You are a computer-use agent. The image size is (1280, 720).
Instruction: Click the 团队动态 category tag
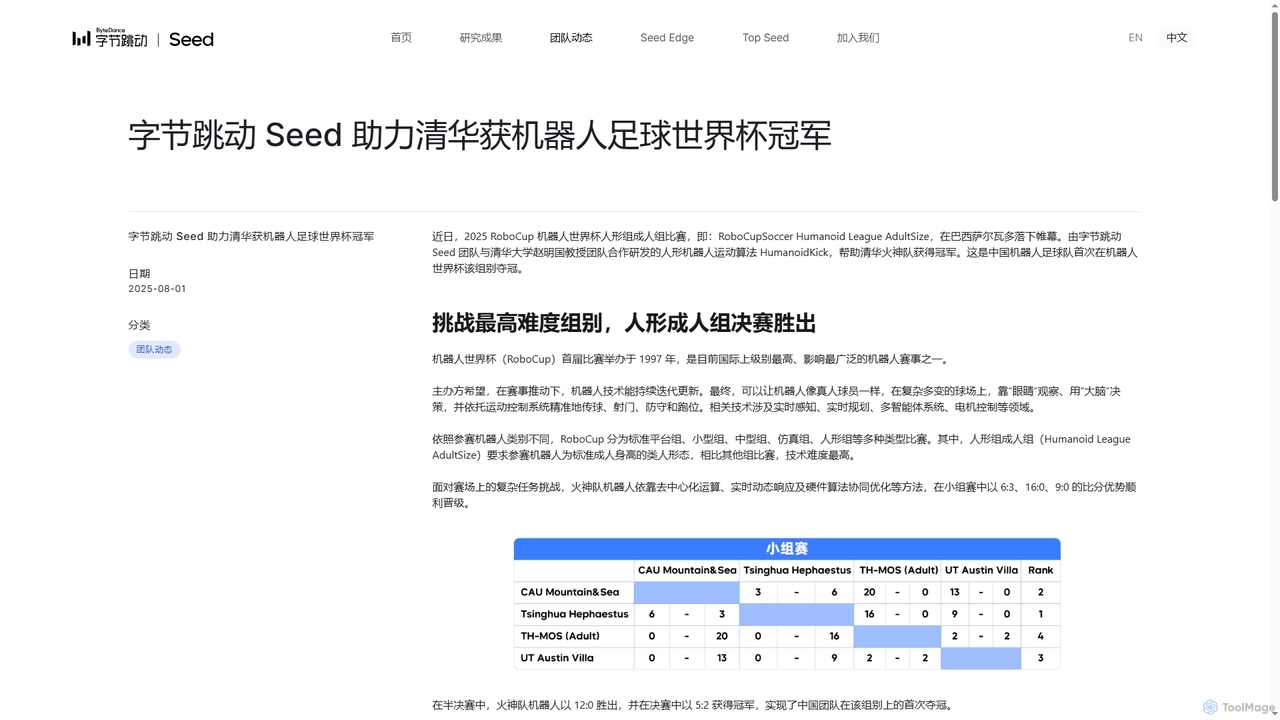pyautogui.click(x=154, y=350)
